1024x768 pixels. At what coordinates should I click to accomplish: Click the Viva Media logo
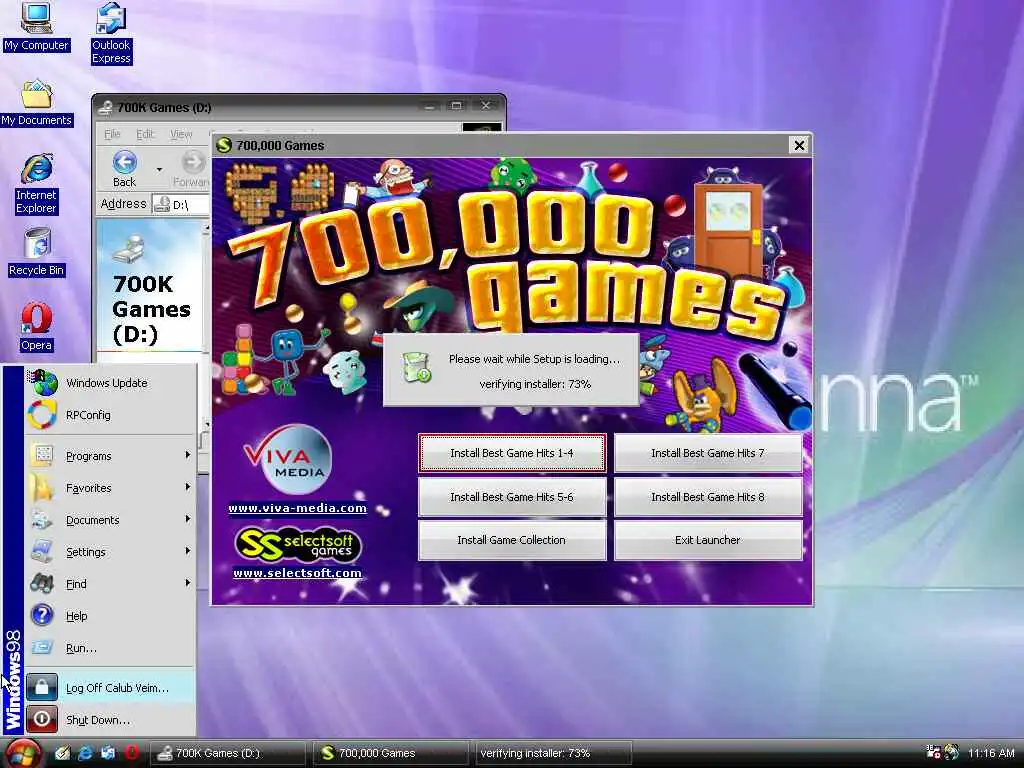pyautogui.click(x=287, y=459)
